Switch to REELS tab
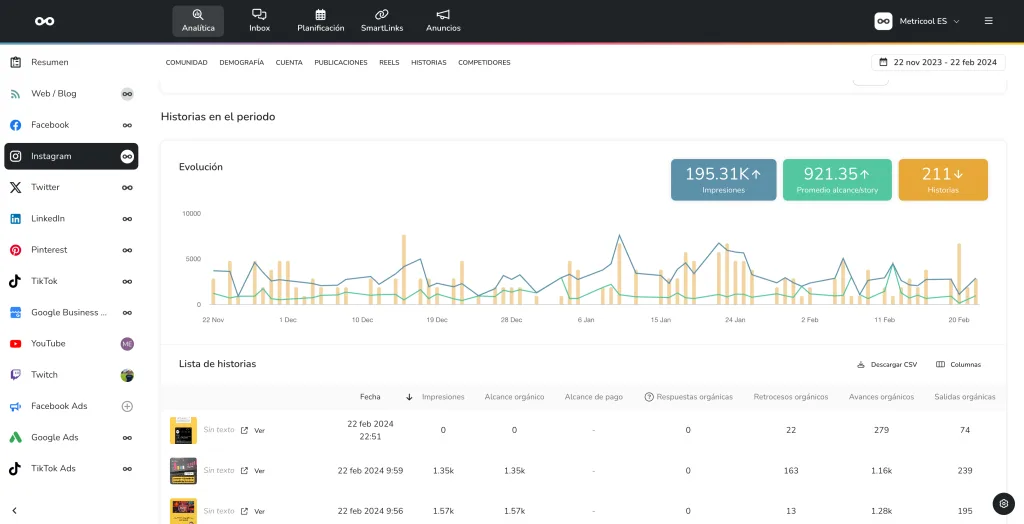The height and width of the screenshot is (524, 1024). click(x=389, y=63)
